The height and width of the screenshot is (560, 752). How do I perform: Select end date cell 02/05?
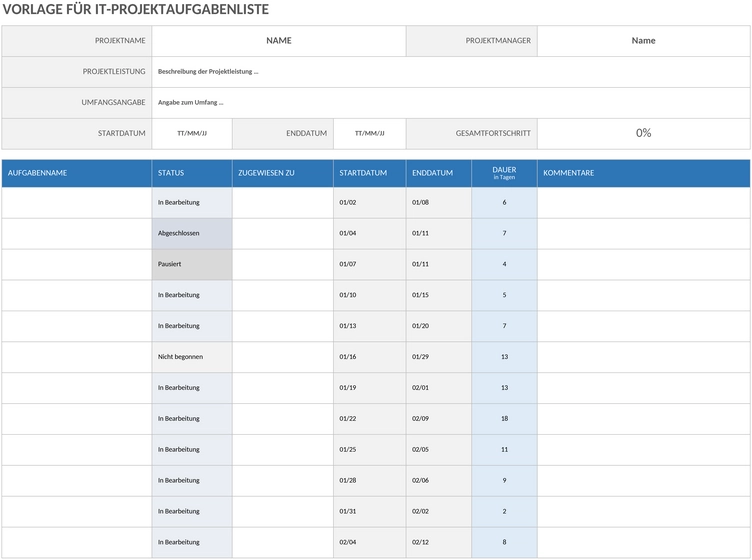439,450
